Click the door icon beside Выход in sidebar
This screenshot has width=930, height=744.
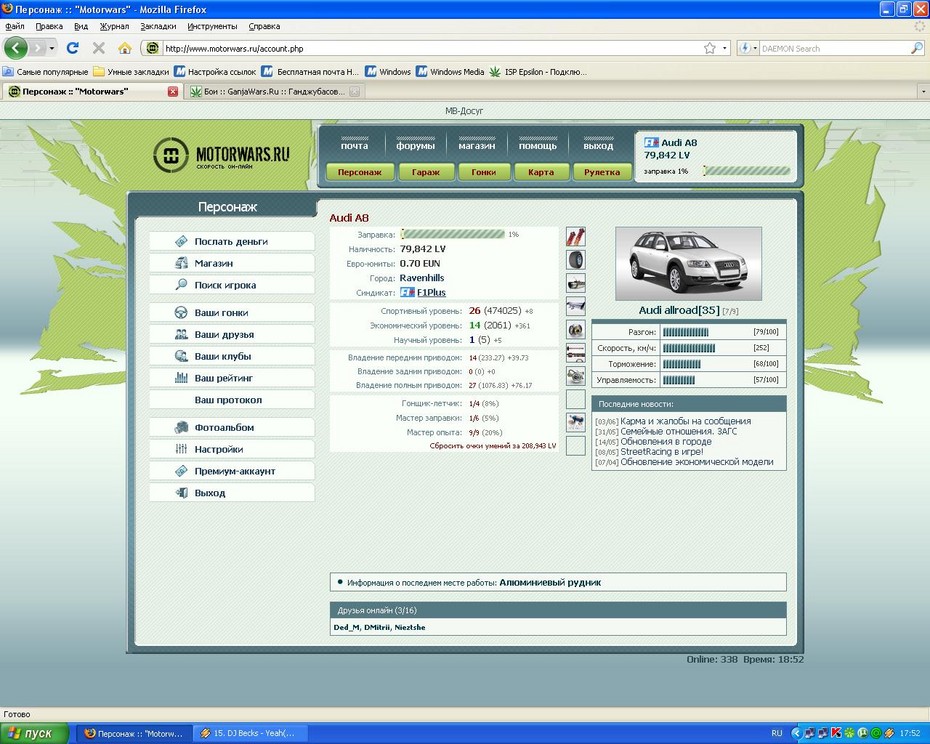tap(181, 492)
